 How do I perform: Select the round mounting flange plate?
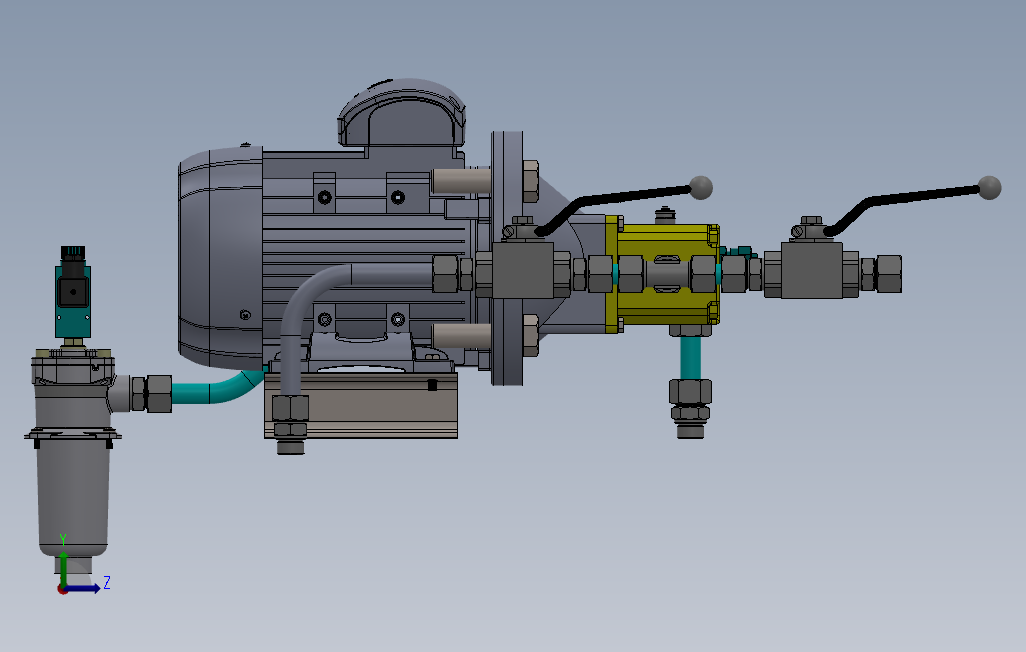click(507, 258)
